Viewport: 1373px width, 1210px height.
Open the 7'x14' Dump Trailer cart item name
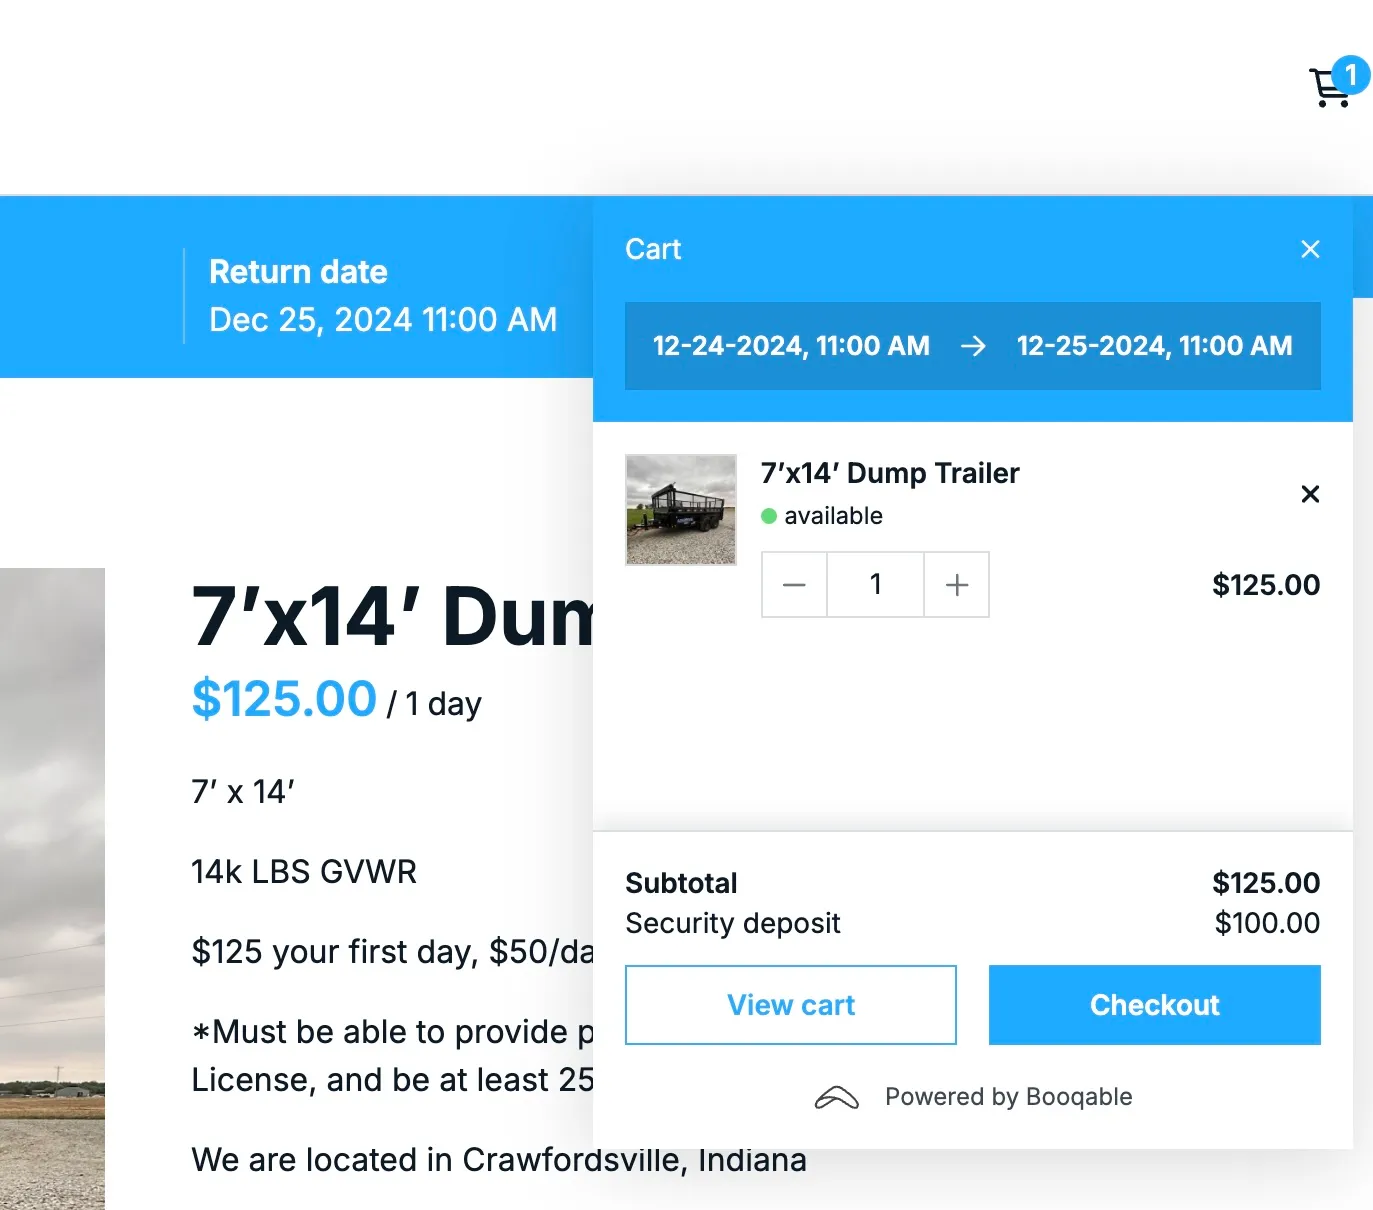click(890, 473)
